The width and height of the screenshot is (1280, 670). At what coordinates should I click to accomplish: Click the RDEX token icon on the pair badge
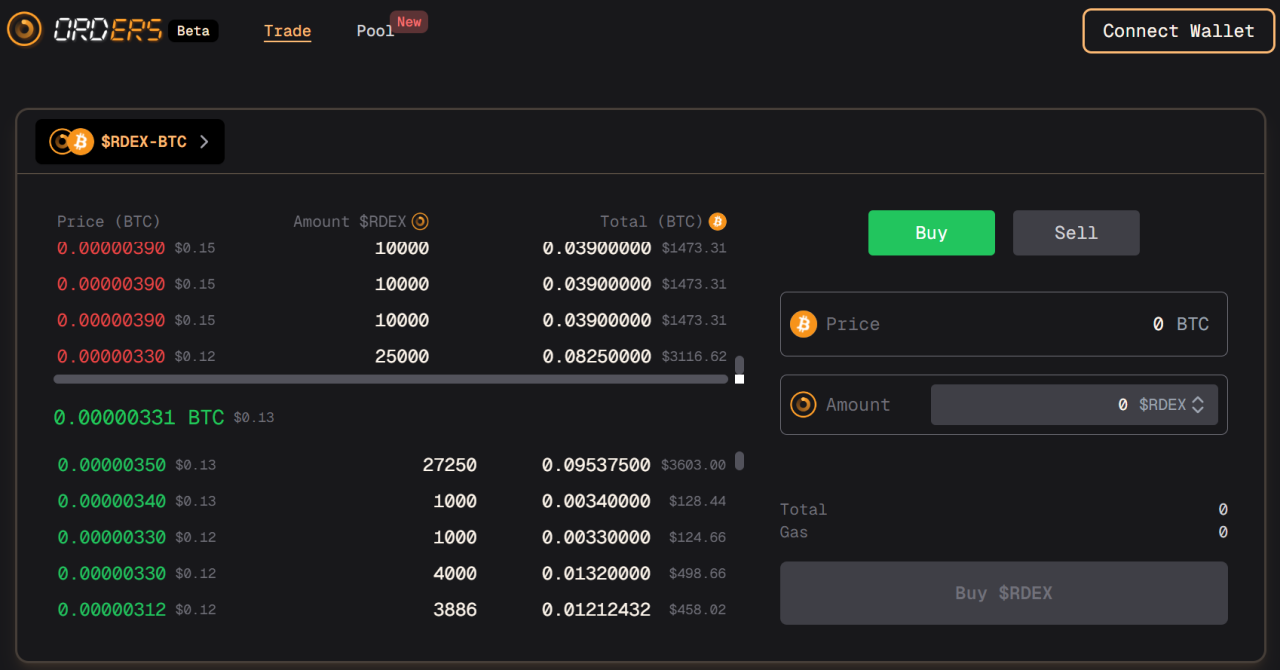[x=62, y=141]
